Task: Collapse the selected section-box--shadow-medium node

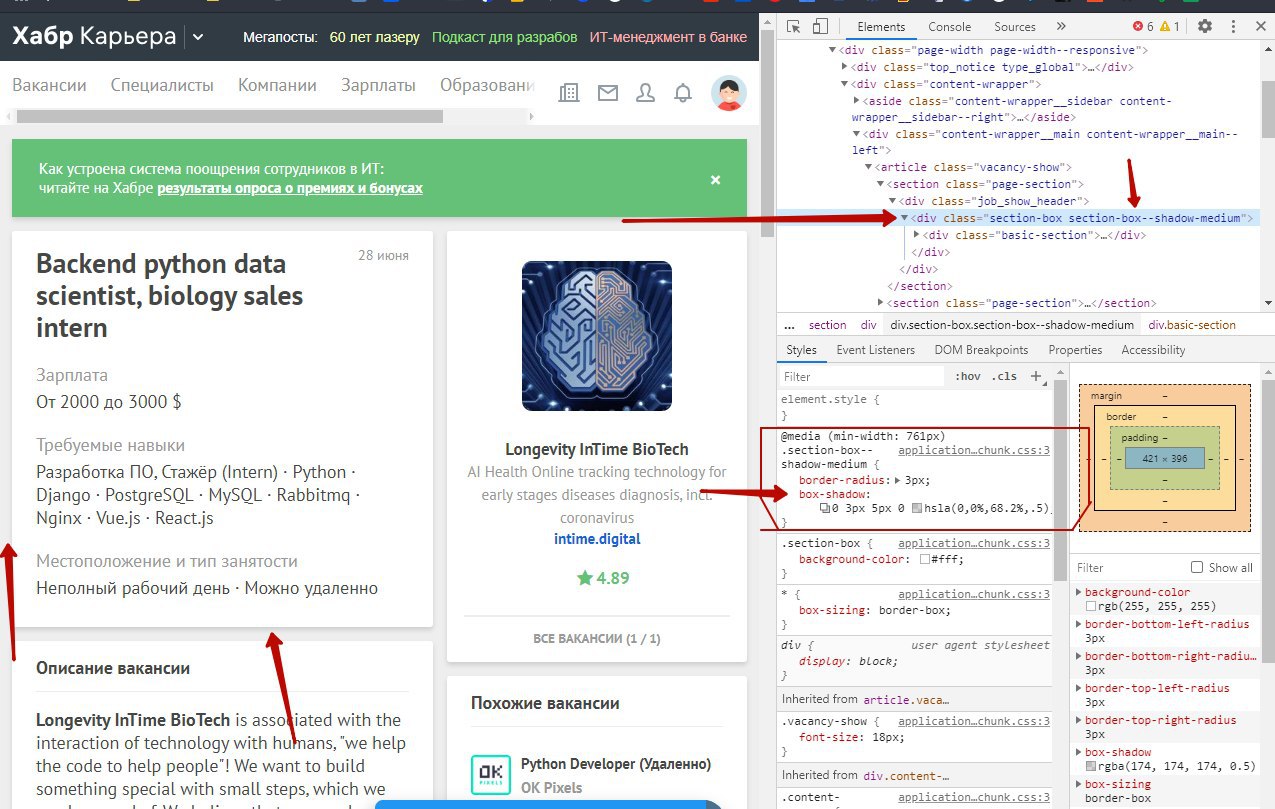Action: (905, 218)
